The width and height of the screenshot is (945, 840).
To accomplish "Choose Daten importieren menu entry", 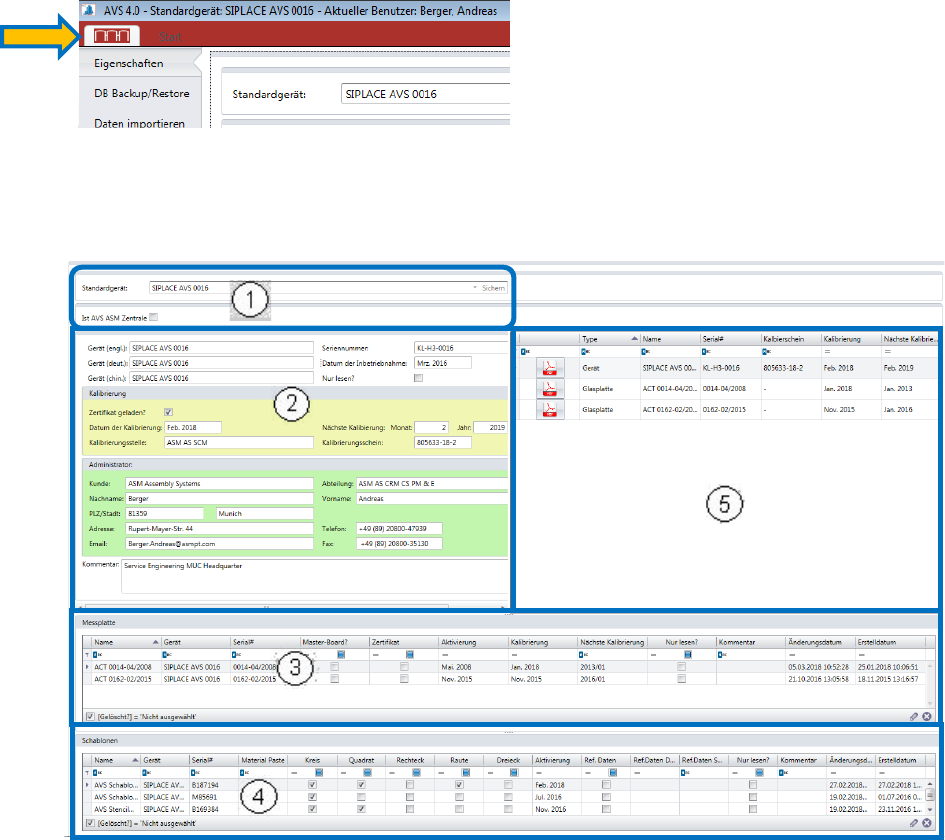I will [139, 123].
